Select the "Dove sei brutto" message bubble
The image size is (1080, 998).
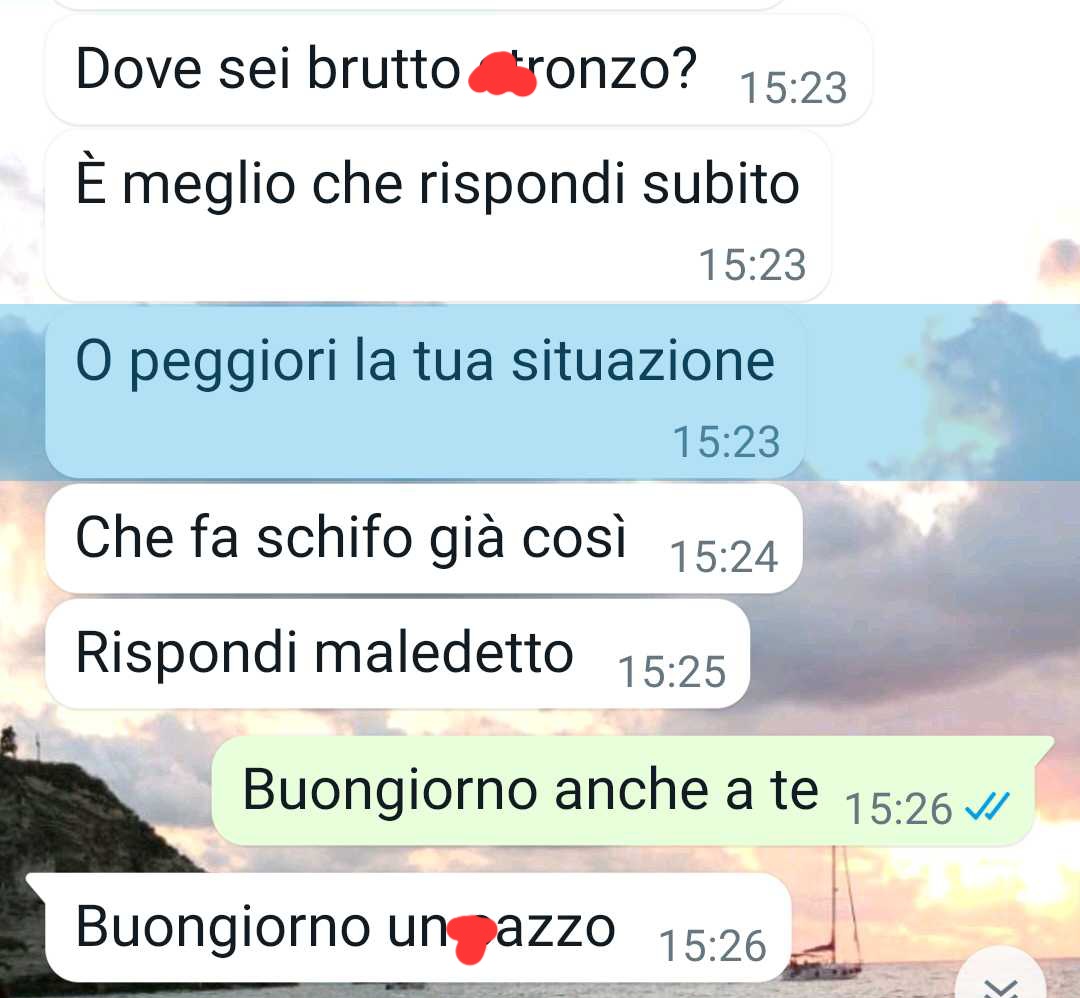pyautogui.click(x=458, y=70)
